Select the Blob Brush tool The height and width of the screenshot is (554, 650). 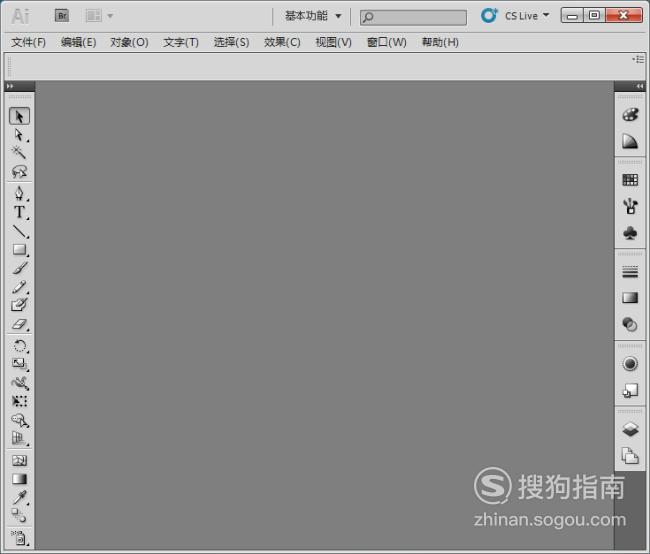tap(19, 305)
